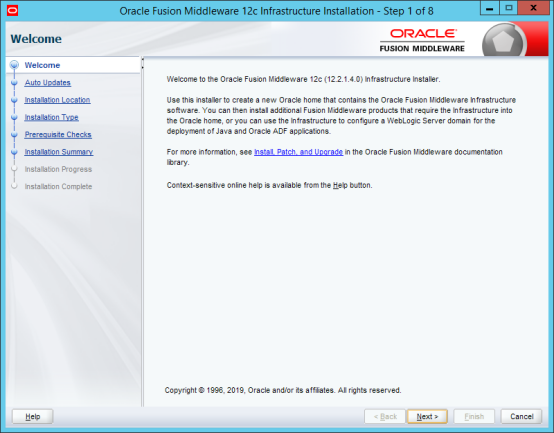
Task: Click the Help button
Action: 33,416
